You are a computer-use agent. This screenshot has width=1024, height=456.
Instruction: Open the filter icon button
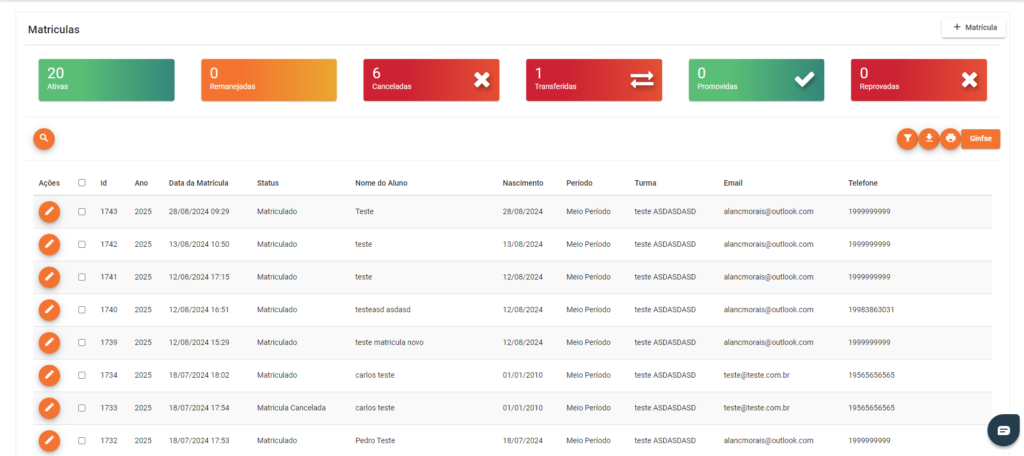pyautogui.click(x=907, y=139)
